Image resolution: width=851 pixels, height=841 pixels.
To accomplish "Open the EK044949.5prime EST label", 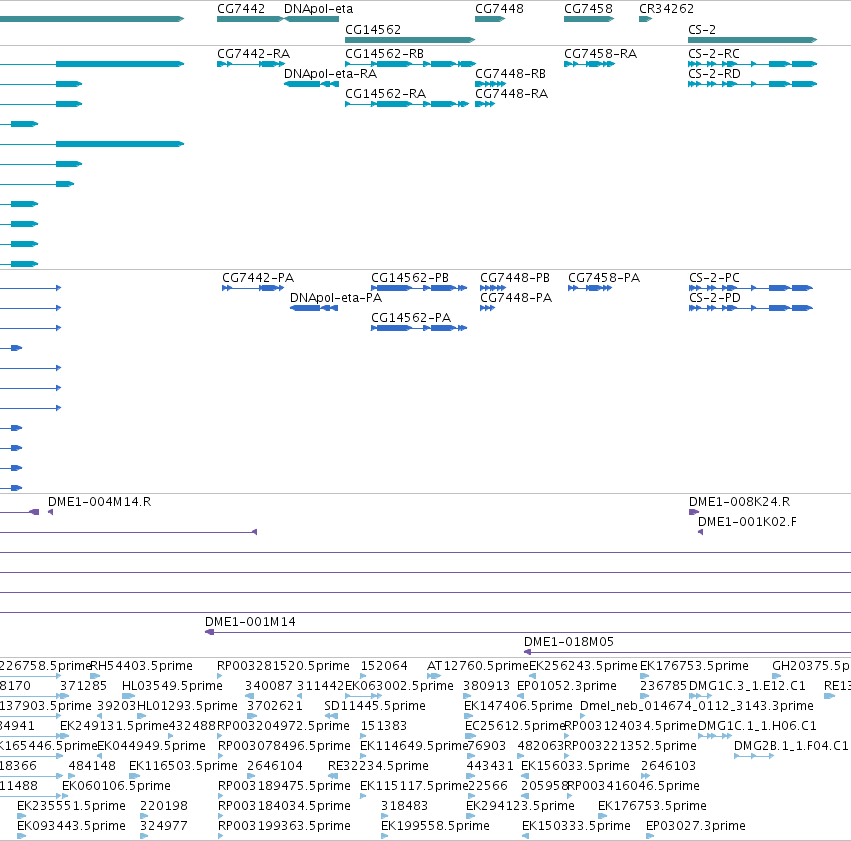I will [151, 746].
